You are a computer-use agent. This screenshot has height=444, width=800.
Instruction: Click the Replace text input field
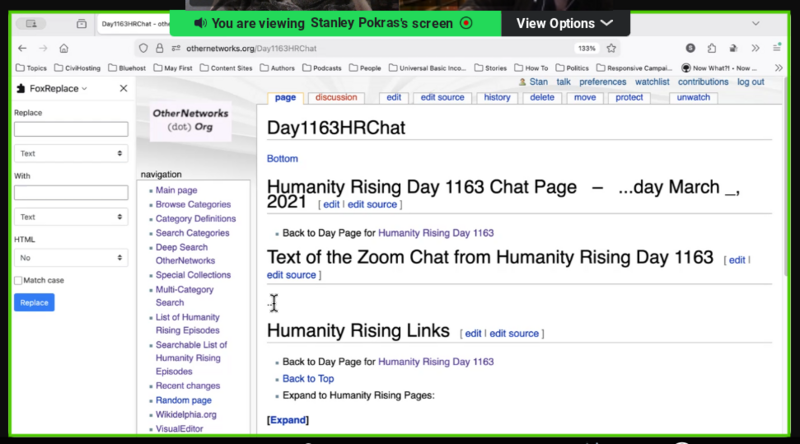pos(71,129)
